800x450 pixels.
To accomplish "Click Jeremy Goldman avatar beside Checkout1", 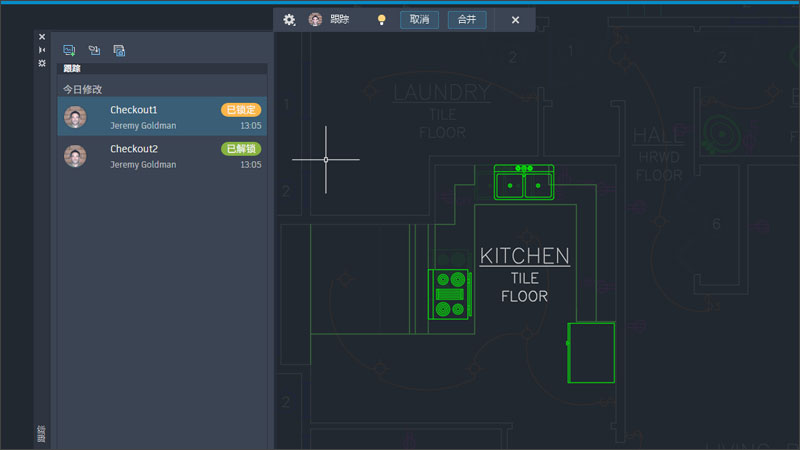I will (75, 117).
